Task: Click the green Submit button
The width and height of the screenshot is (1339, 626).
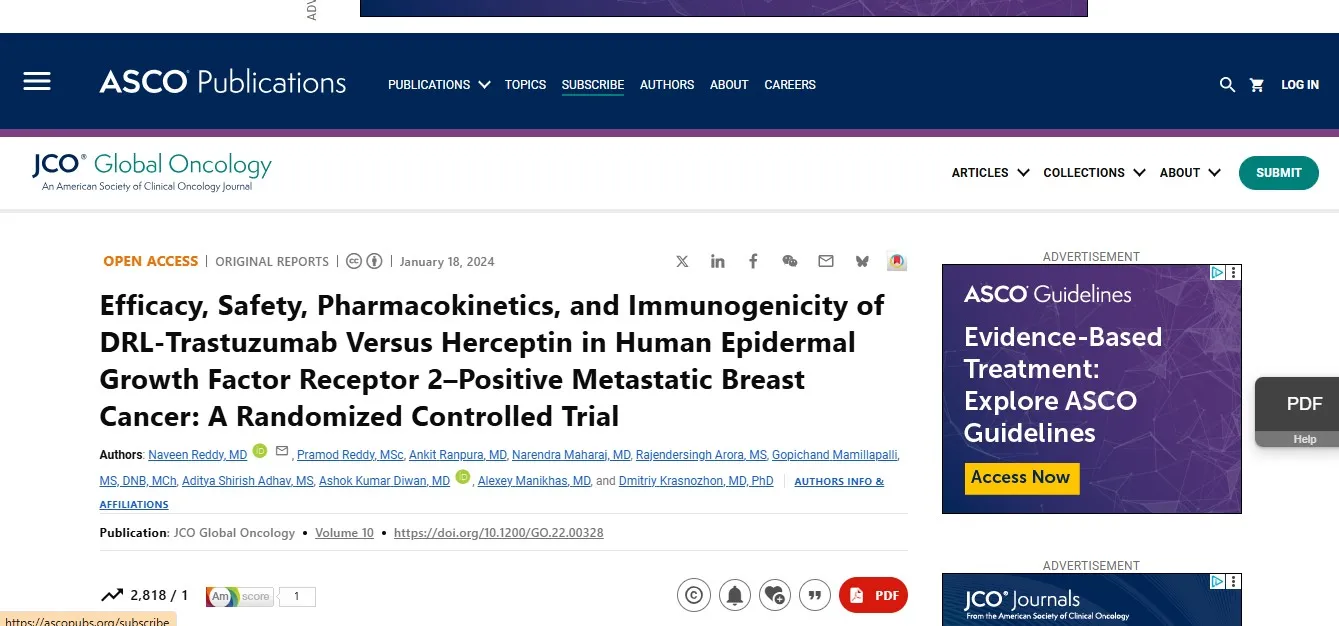Action: click(x=1279, y=173)
